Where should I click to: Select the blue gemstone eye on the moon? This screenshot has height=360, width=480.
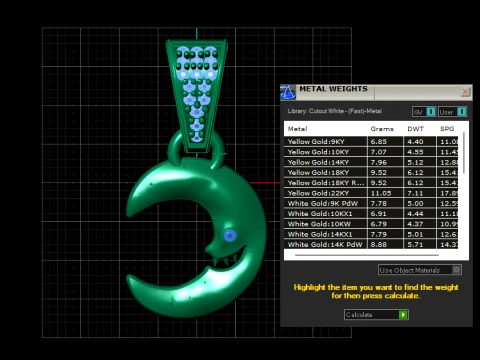(230, 235)
